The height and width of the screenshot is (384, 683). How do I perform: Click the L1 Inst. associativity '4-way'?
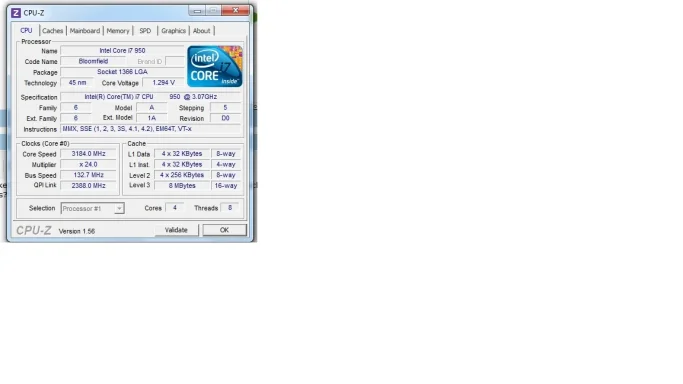click(226, 165)
